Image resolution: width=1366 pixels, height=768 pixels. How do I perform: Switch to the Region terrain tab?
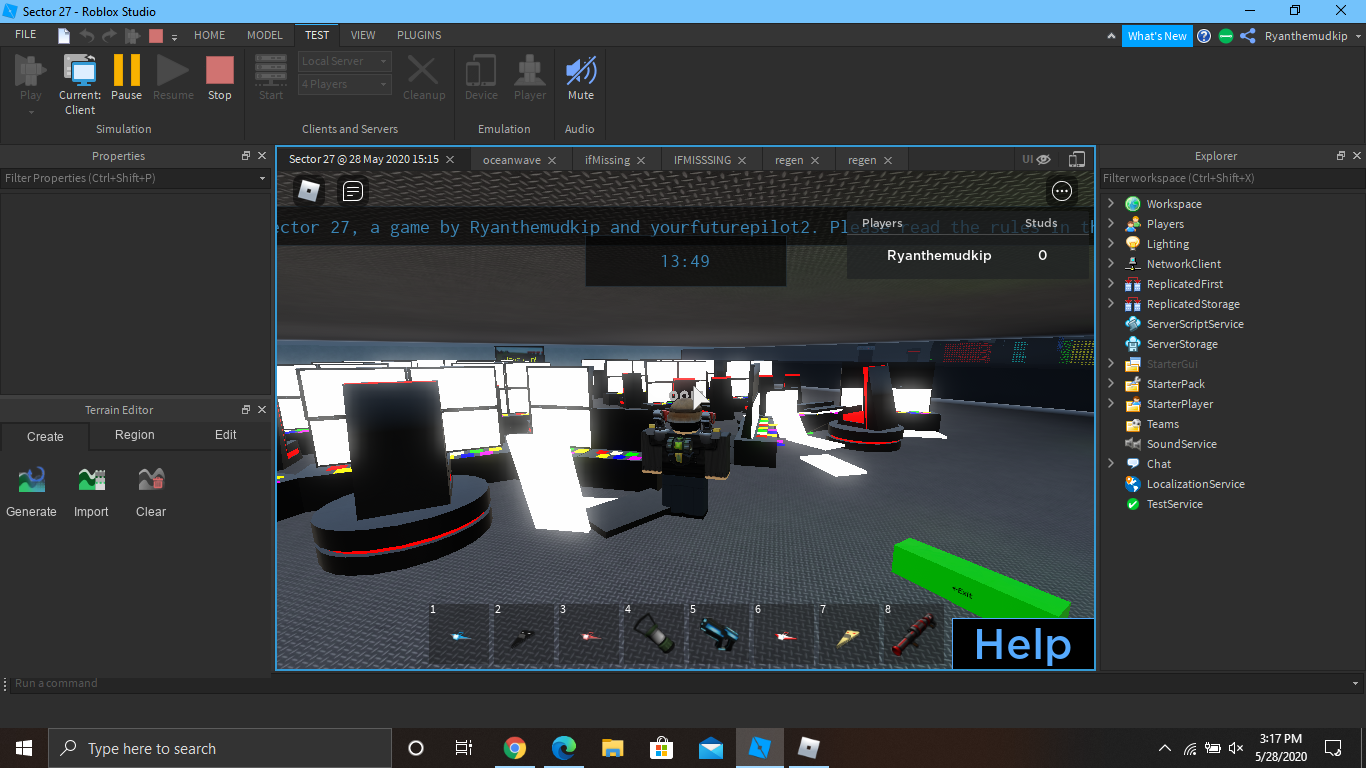click(135, 436)
